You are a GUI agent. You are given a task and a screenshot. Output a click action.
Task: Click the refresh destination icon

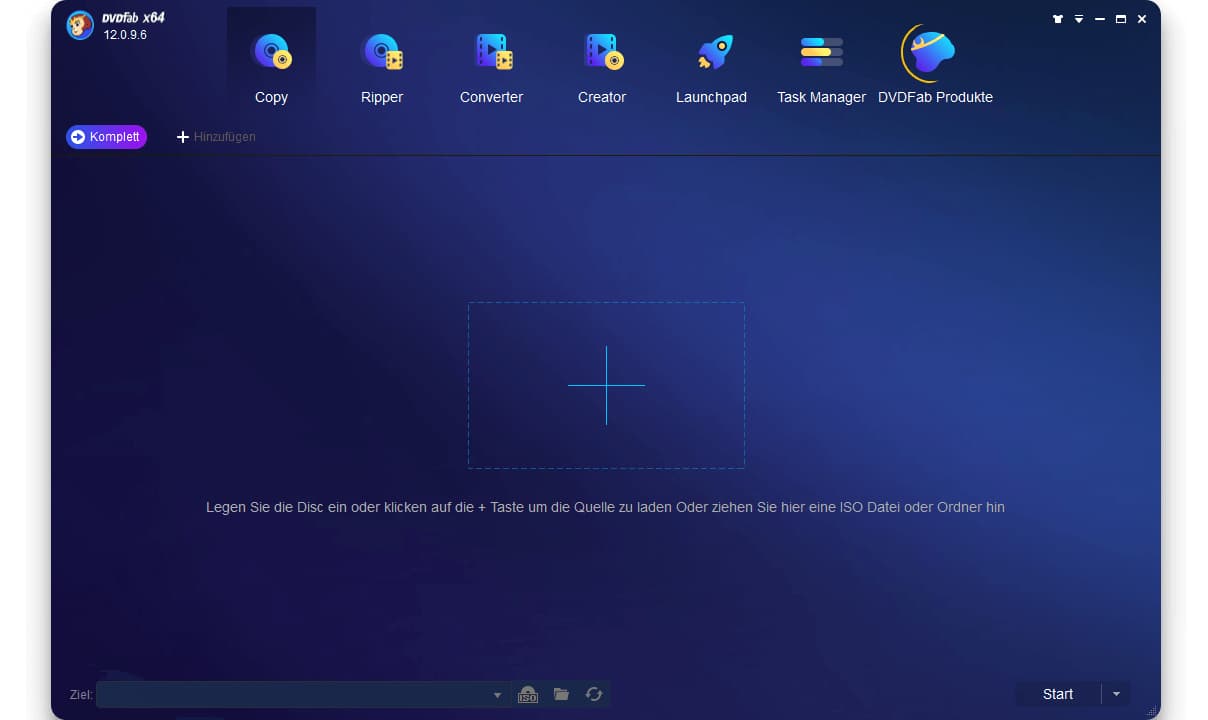pos(594,694)
